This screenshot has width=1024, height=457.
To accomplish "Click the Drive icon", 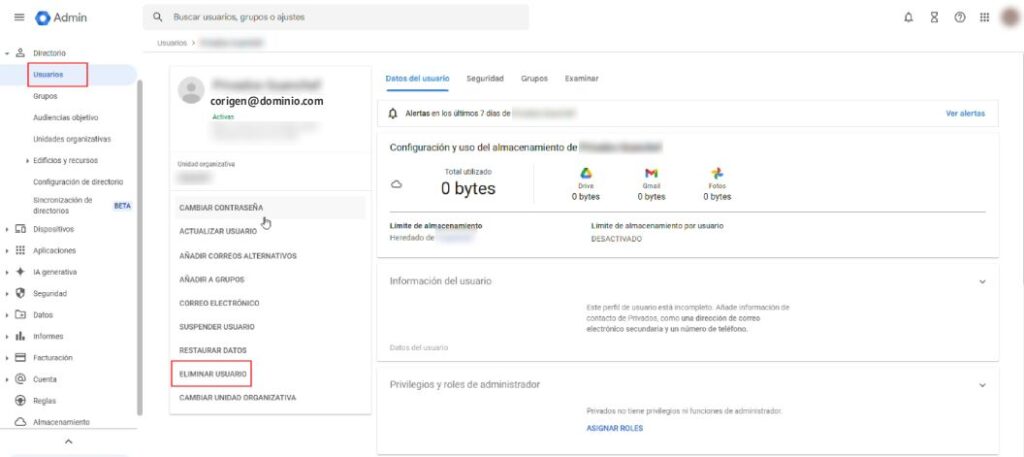I will pos(585,174).
